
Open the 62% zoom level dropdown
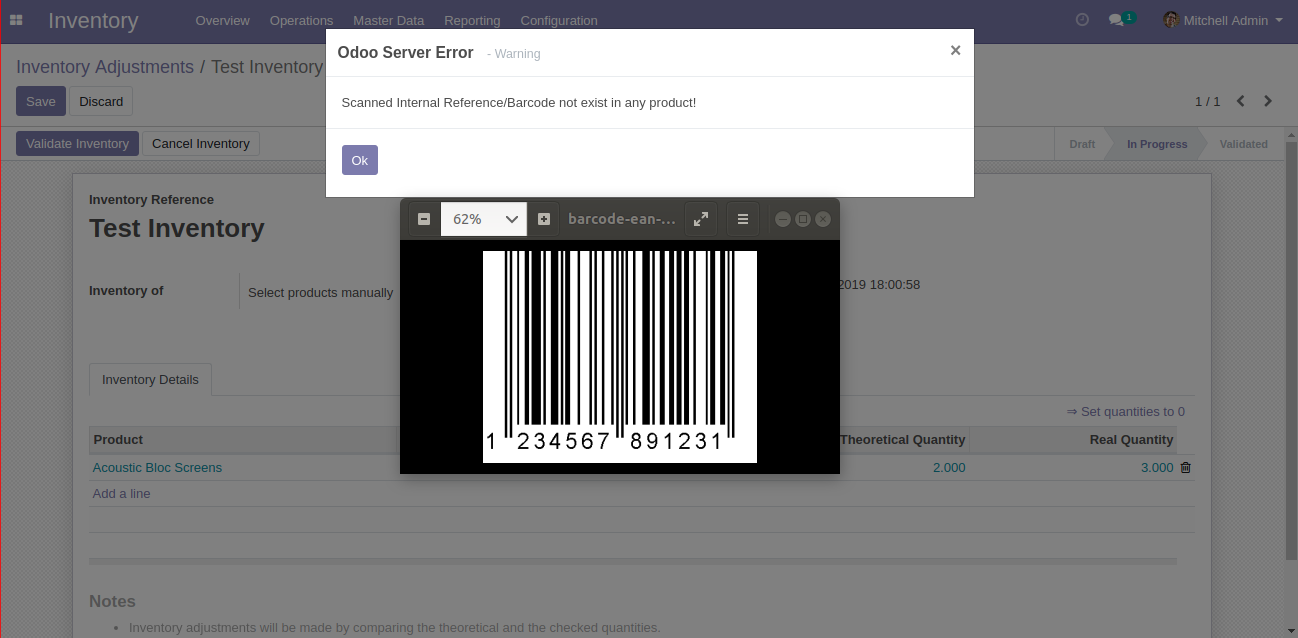[x=484, y=219]
